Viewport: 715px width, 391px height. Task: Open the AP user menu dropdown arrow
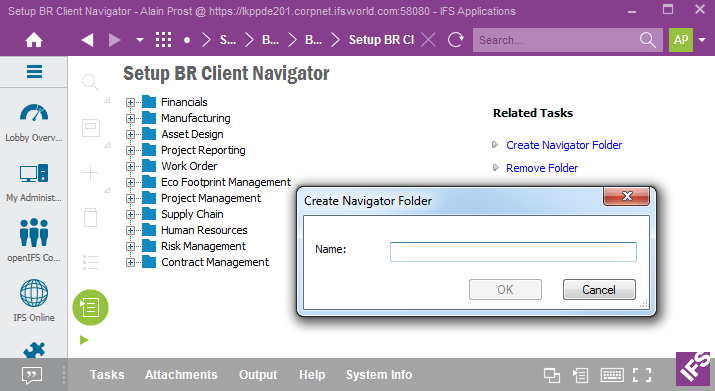(x=702, y=40)
